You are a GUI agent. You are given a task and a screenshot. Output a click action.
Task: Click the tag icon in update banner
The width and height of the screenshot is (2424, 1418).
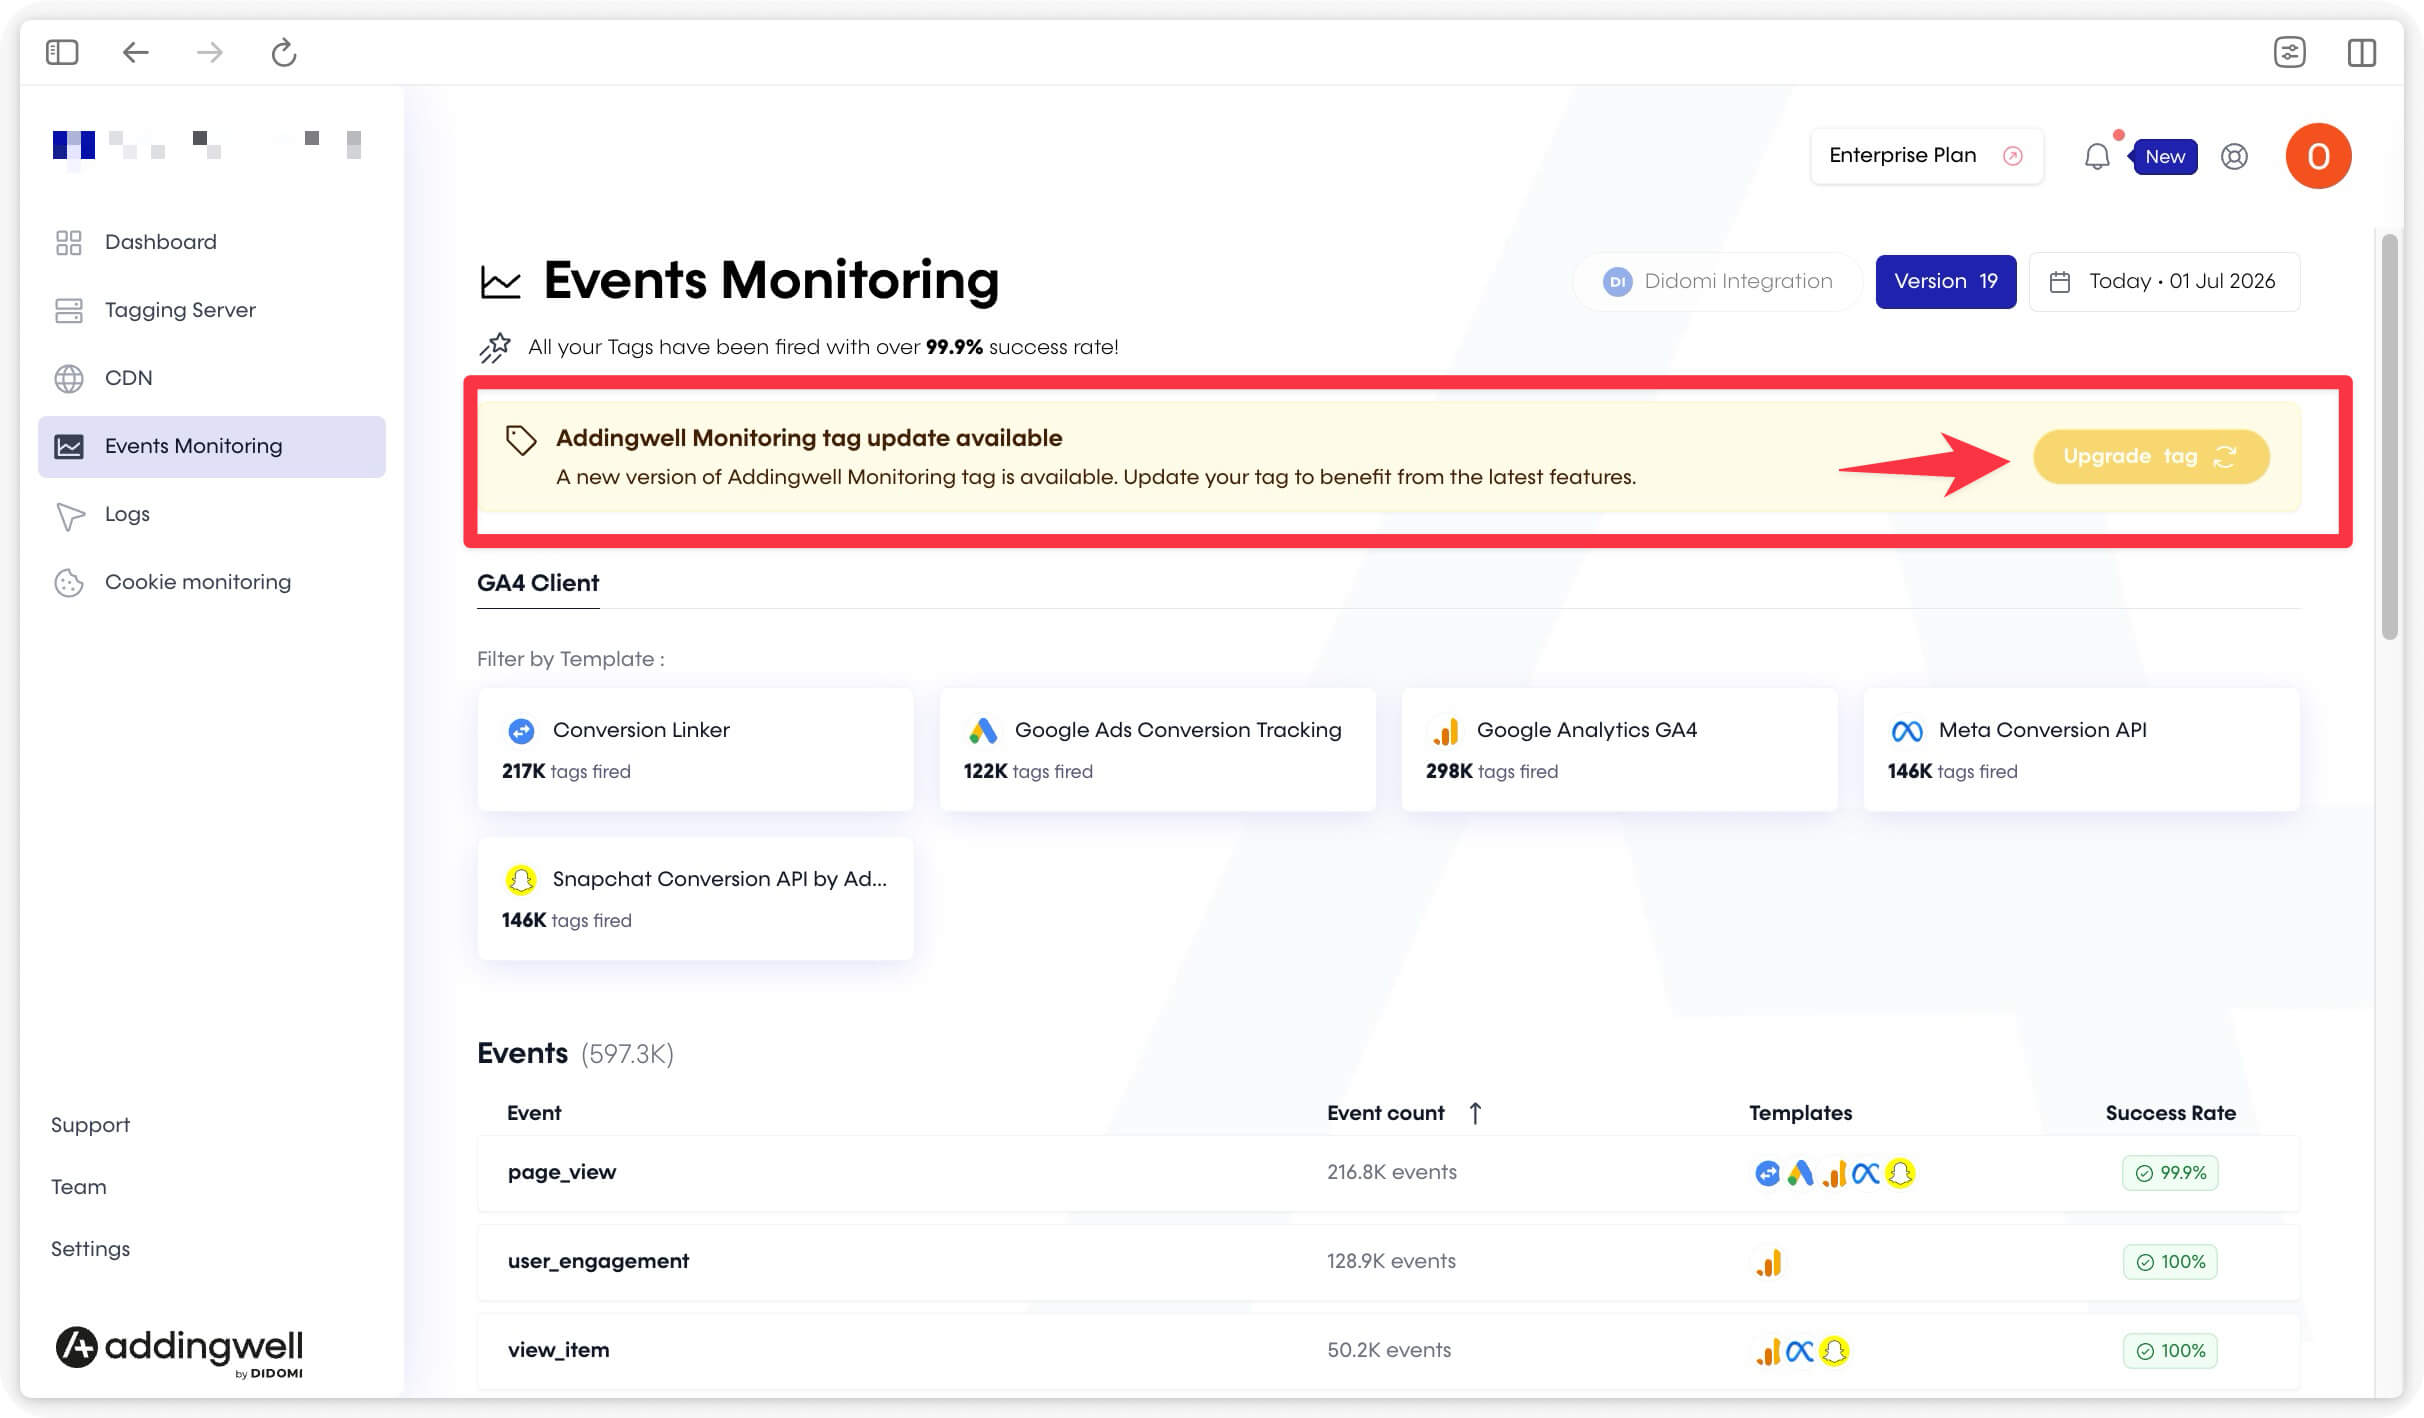(521, 440)
